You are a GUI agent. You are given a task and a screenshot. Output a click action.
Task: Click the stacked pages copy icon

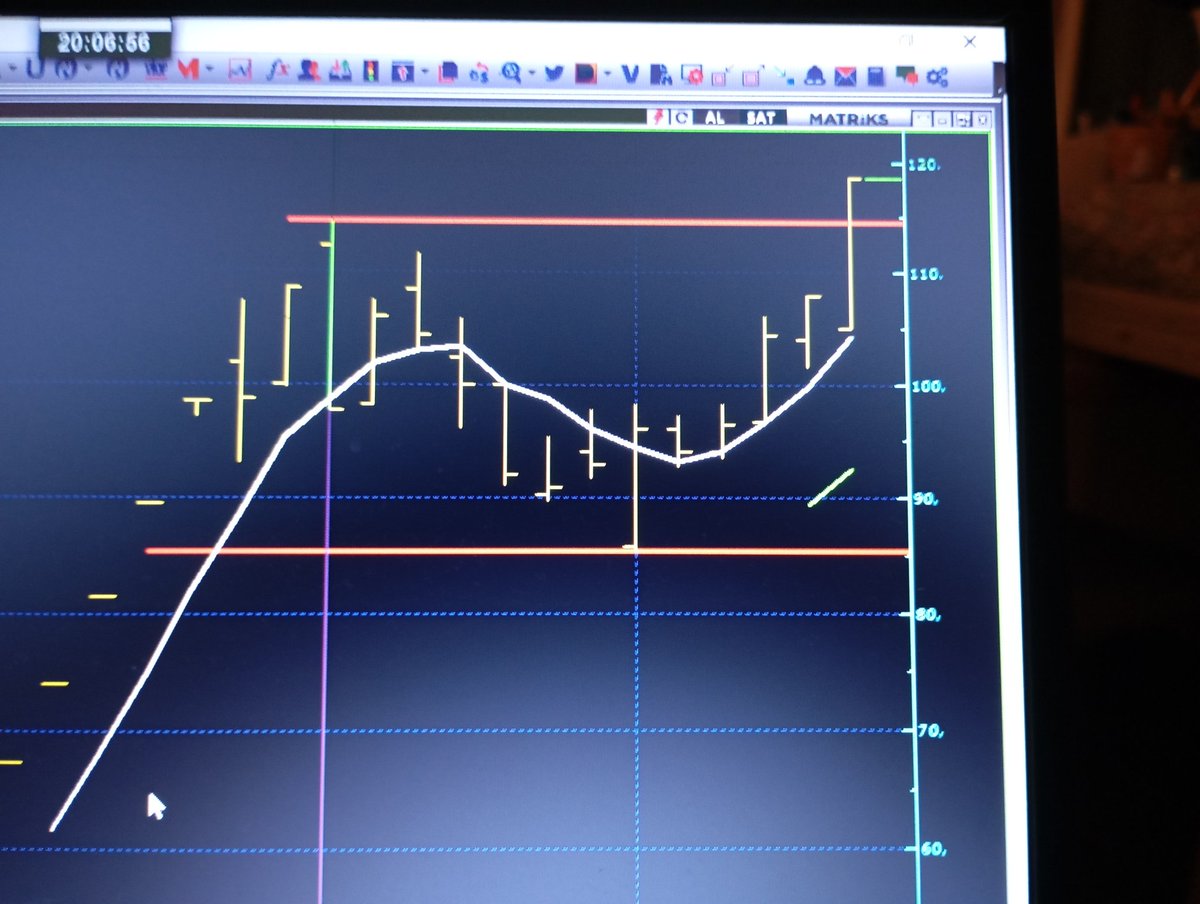click(448, 72)
